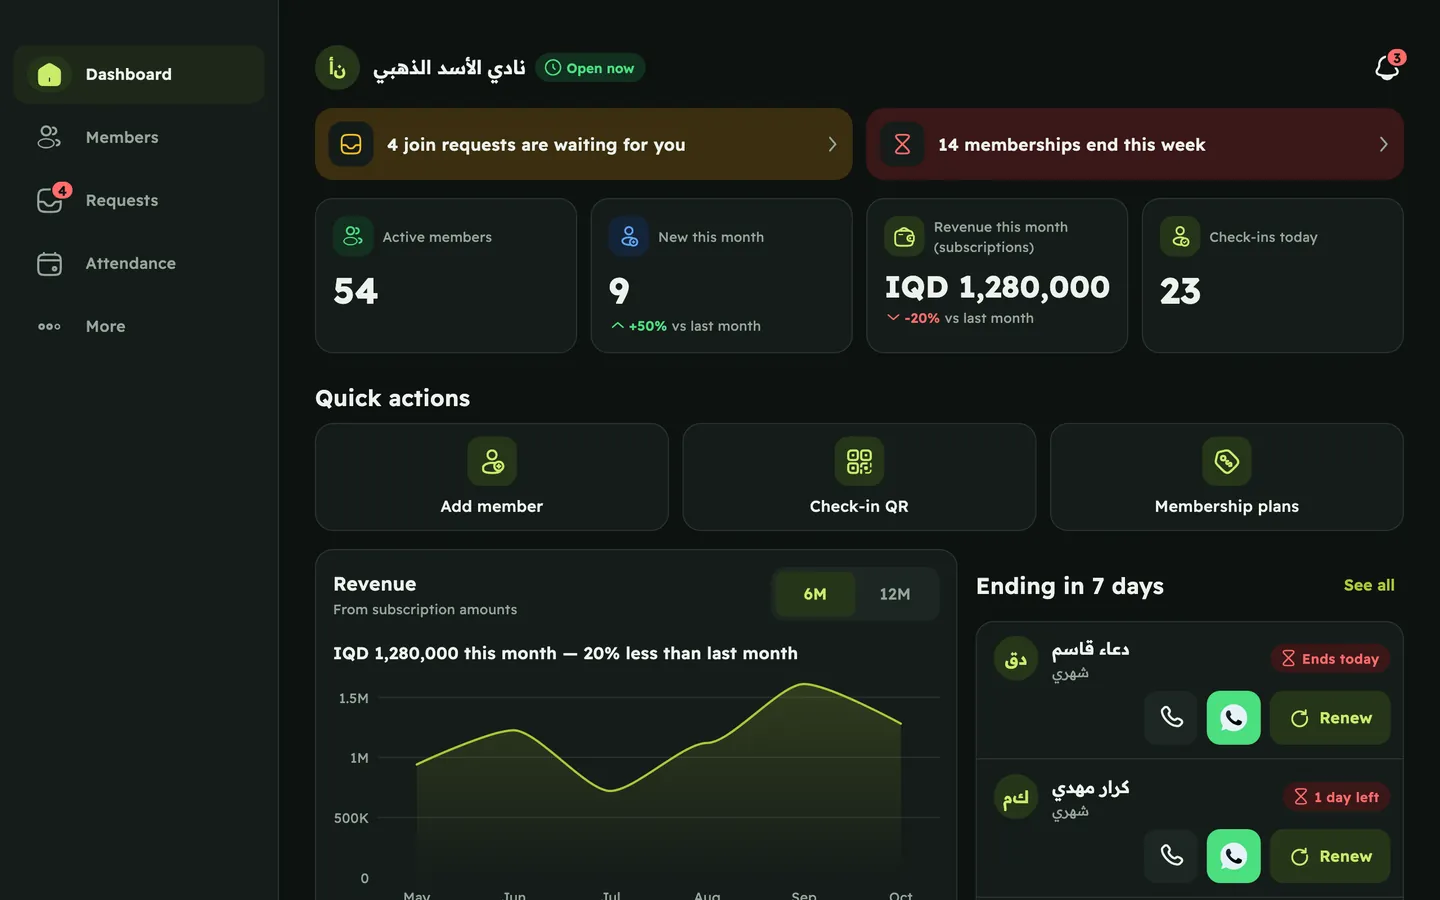The width and height of the screenshot is (1440, 900).
Task: Click the 1 day left badge
Action: point(1336,796)
